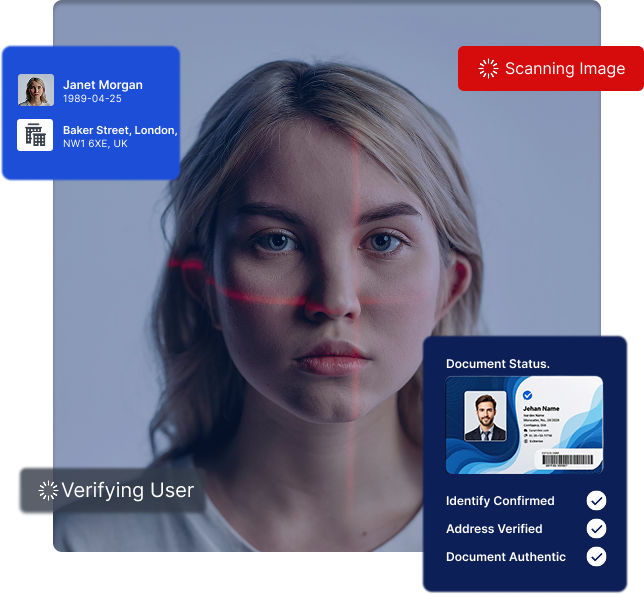Click the barcode on the ID card

[x=567, y=459]
